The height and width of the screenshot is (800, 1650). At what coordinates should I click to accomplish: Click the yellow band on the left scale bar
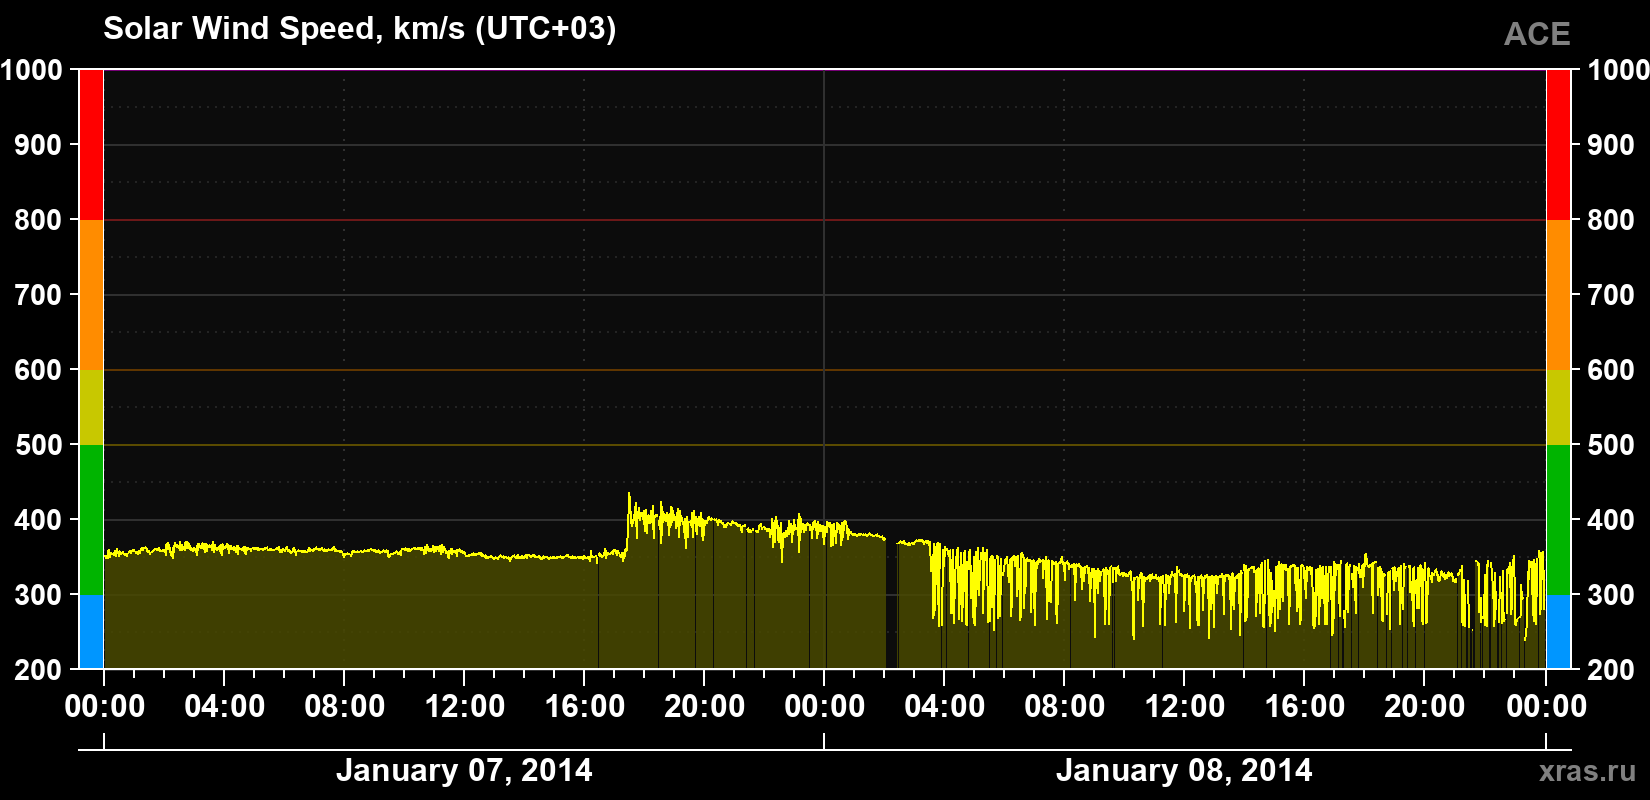point(91,407)
